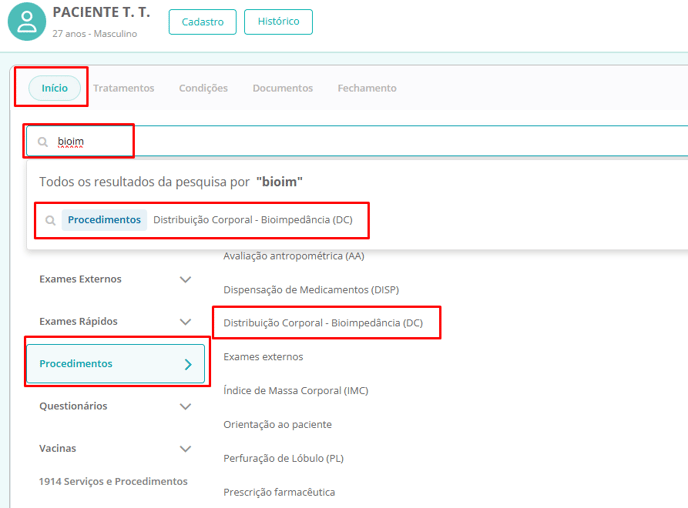
Task: Click the magnifier icon in search result row
Action: (50, 220)
